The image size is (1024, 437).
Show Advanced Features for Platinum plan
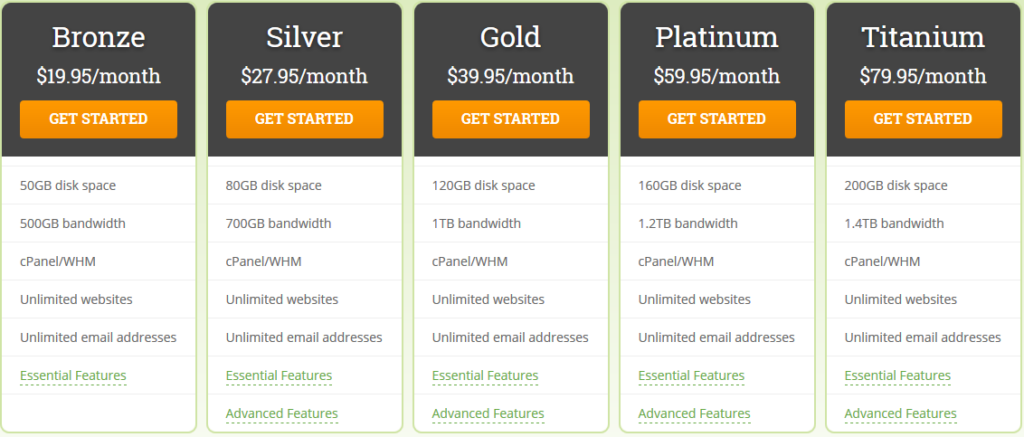695,413
